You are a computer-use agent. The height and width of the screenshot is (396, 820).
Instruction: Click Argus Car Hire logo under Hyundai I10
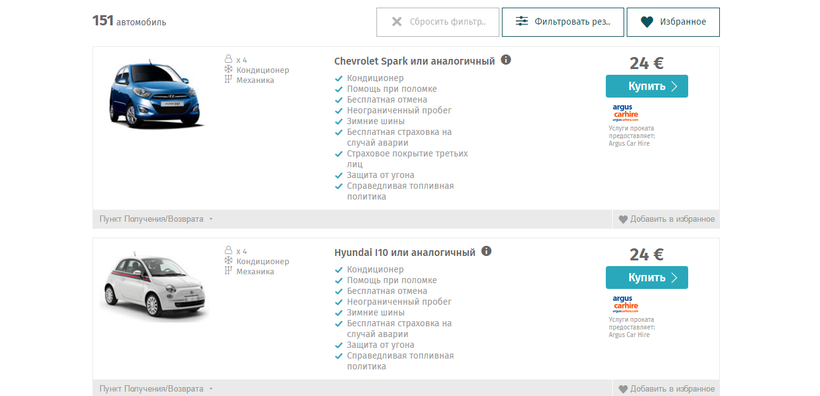tap(625, 304)
